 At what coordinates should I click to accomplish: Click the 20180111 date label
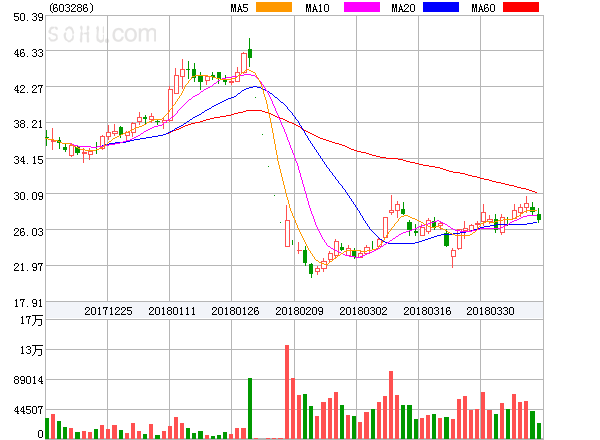(172, 311)
